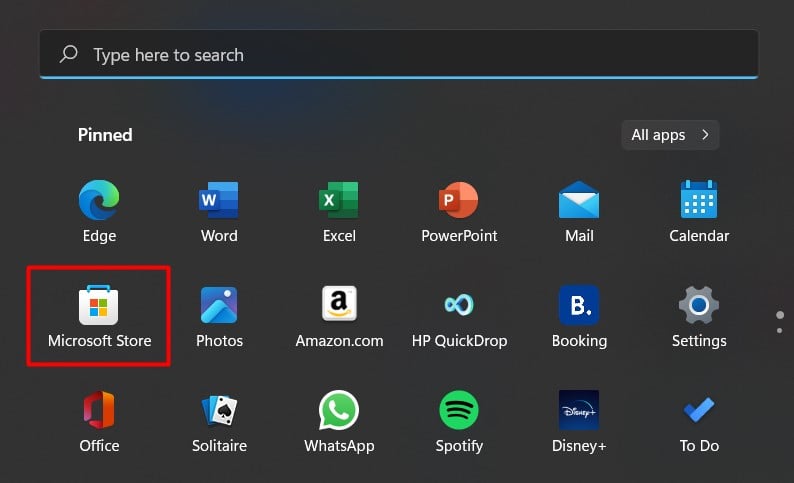
Task: Open Settings from pinned apps
Action: 699,316
